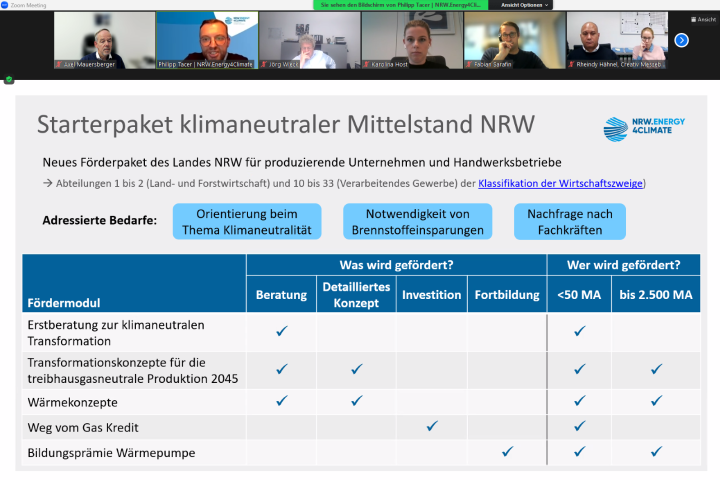Click the slide title Starterpaket klimaneutraler Mittelstand NRW
This screenshot has height=480, width=720.
pos(286,124)
